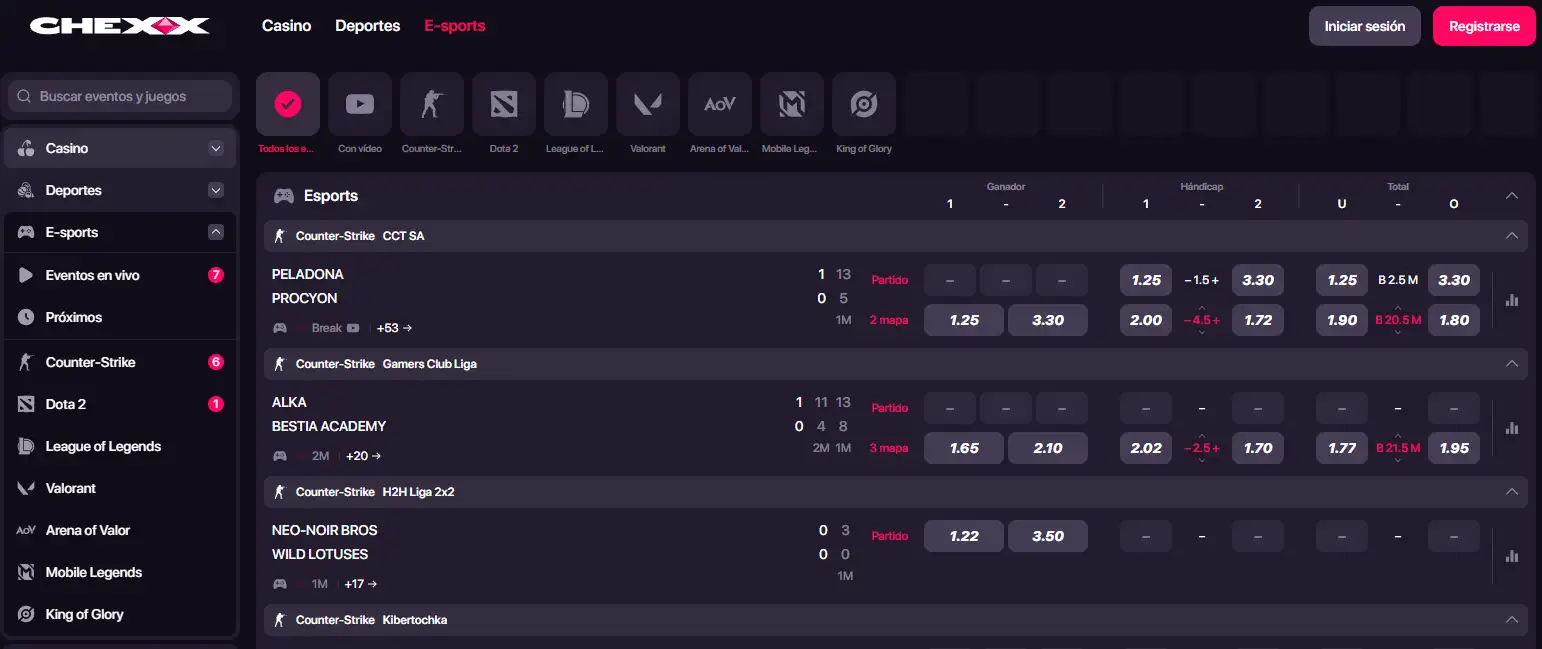This screenshot has height=649, width=1542.
Task: Collapse the E-sports sidebar section
Action: point(215,232)
